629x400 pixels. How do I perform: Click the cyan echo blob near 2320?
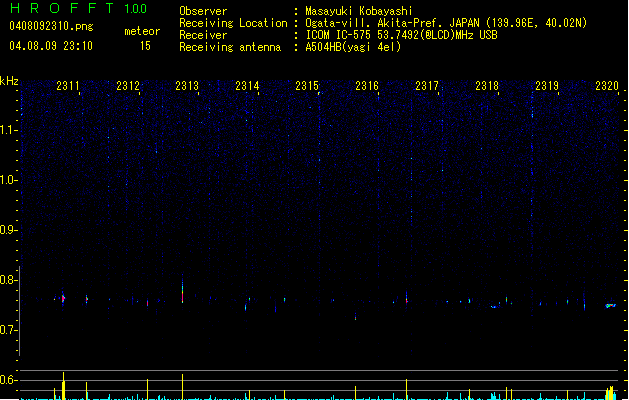pyautogui.click(x=610, y=306)
